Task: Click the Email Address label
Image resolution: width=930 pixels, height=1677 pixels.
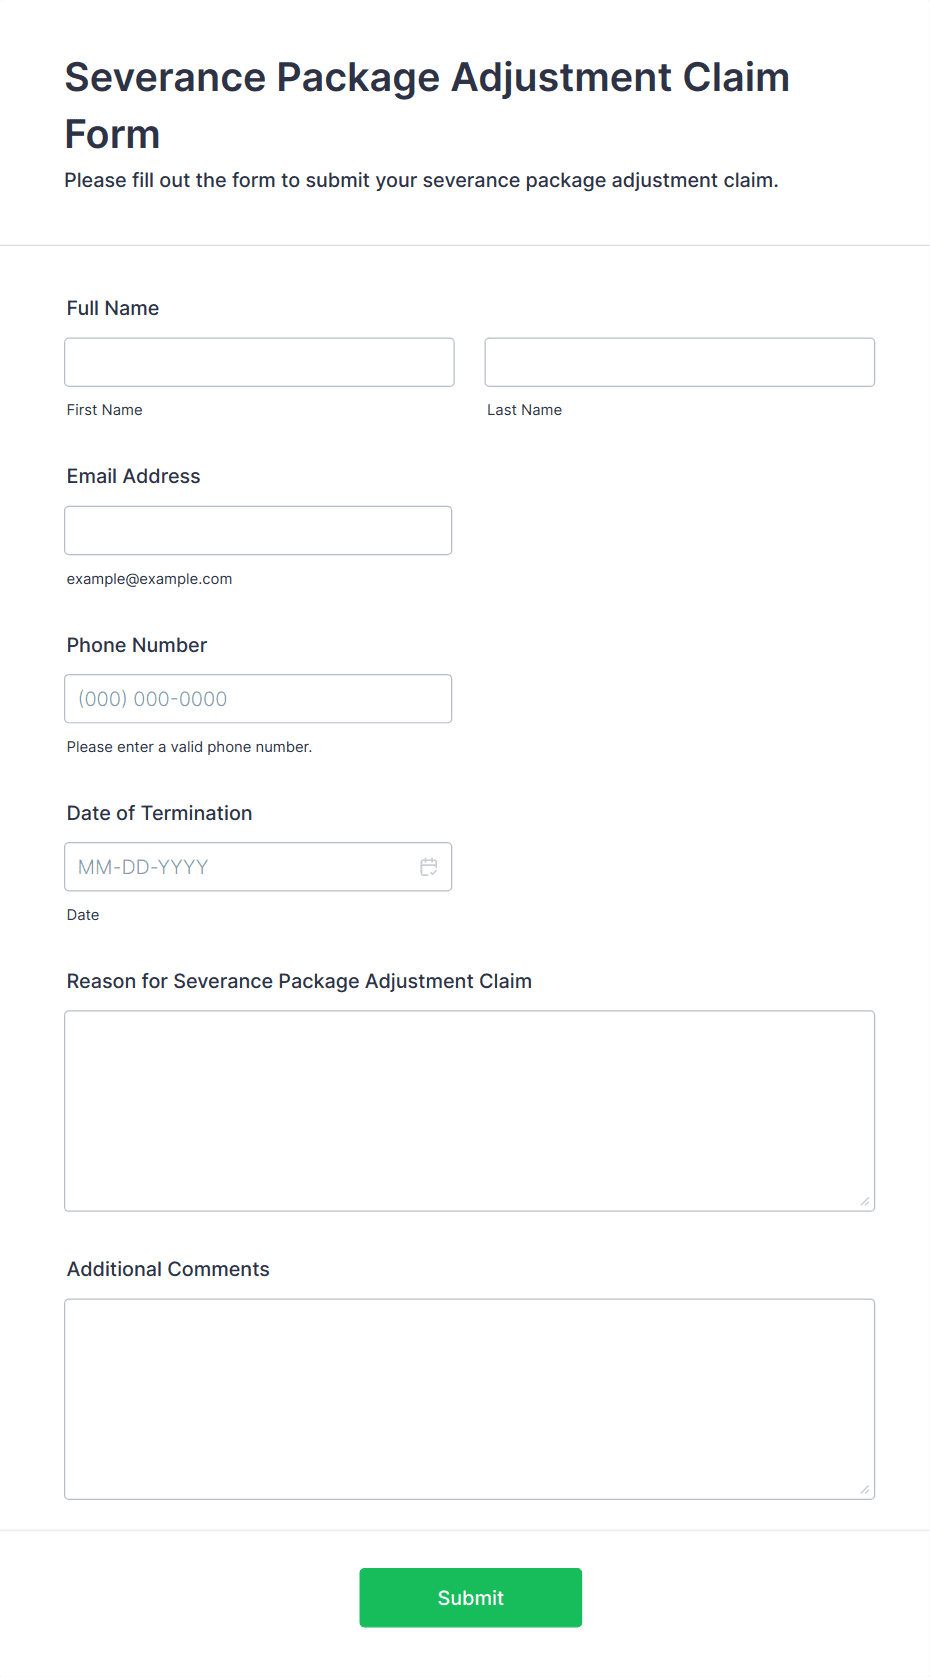Action: pyautogui.click(x=134, y=476)
